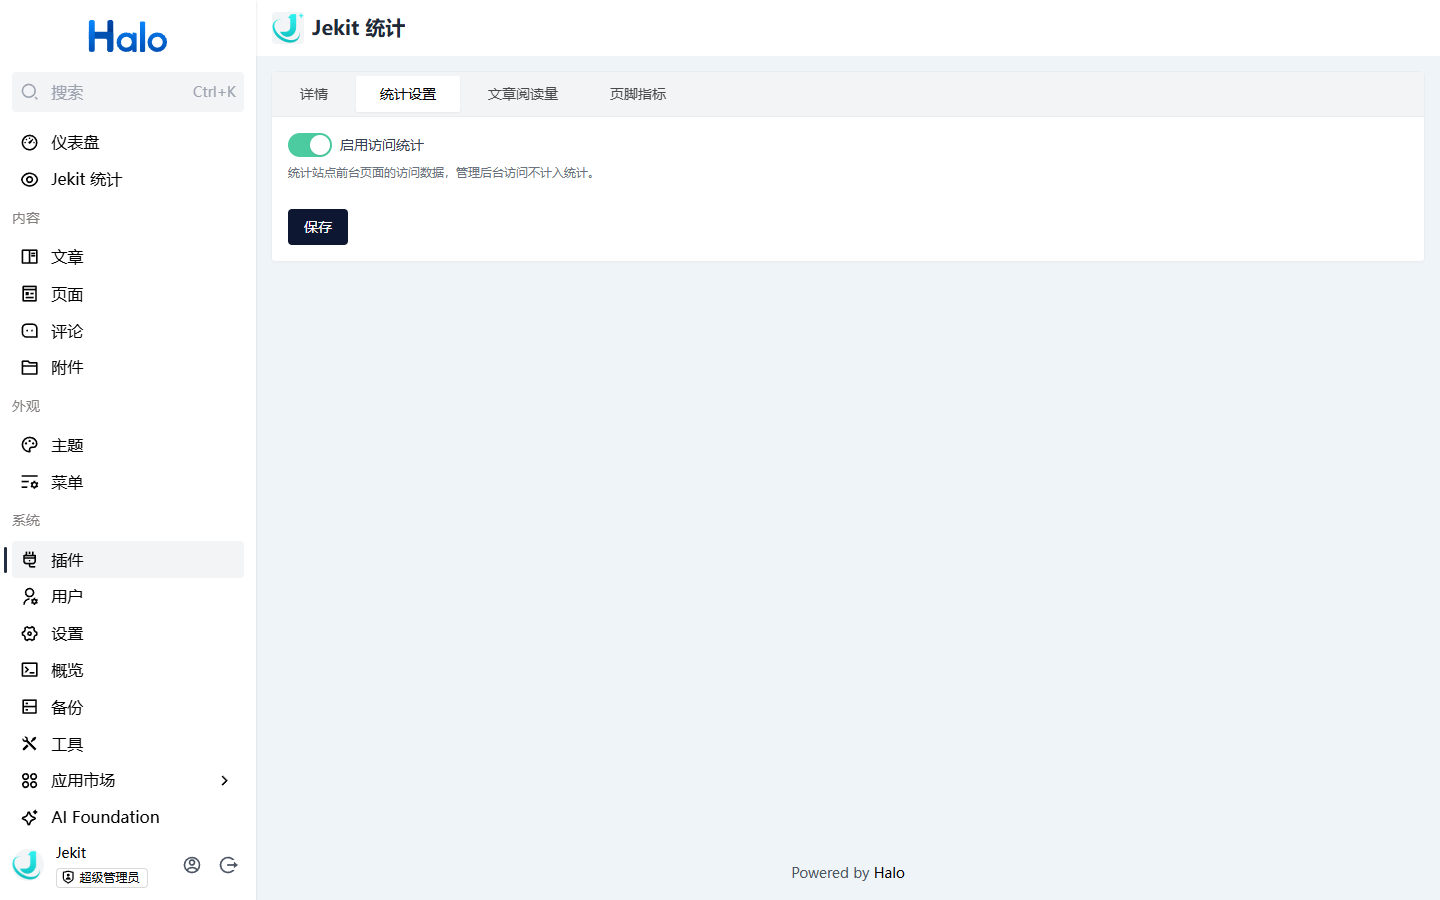
Task: Open 文章 in the sidebar
Action: pos(128,257)
